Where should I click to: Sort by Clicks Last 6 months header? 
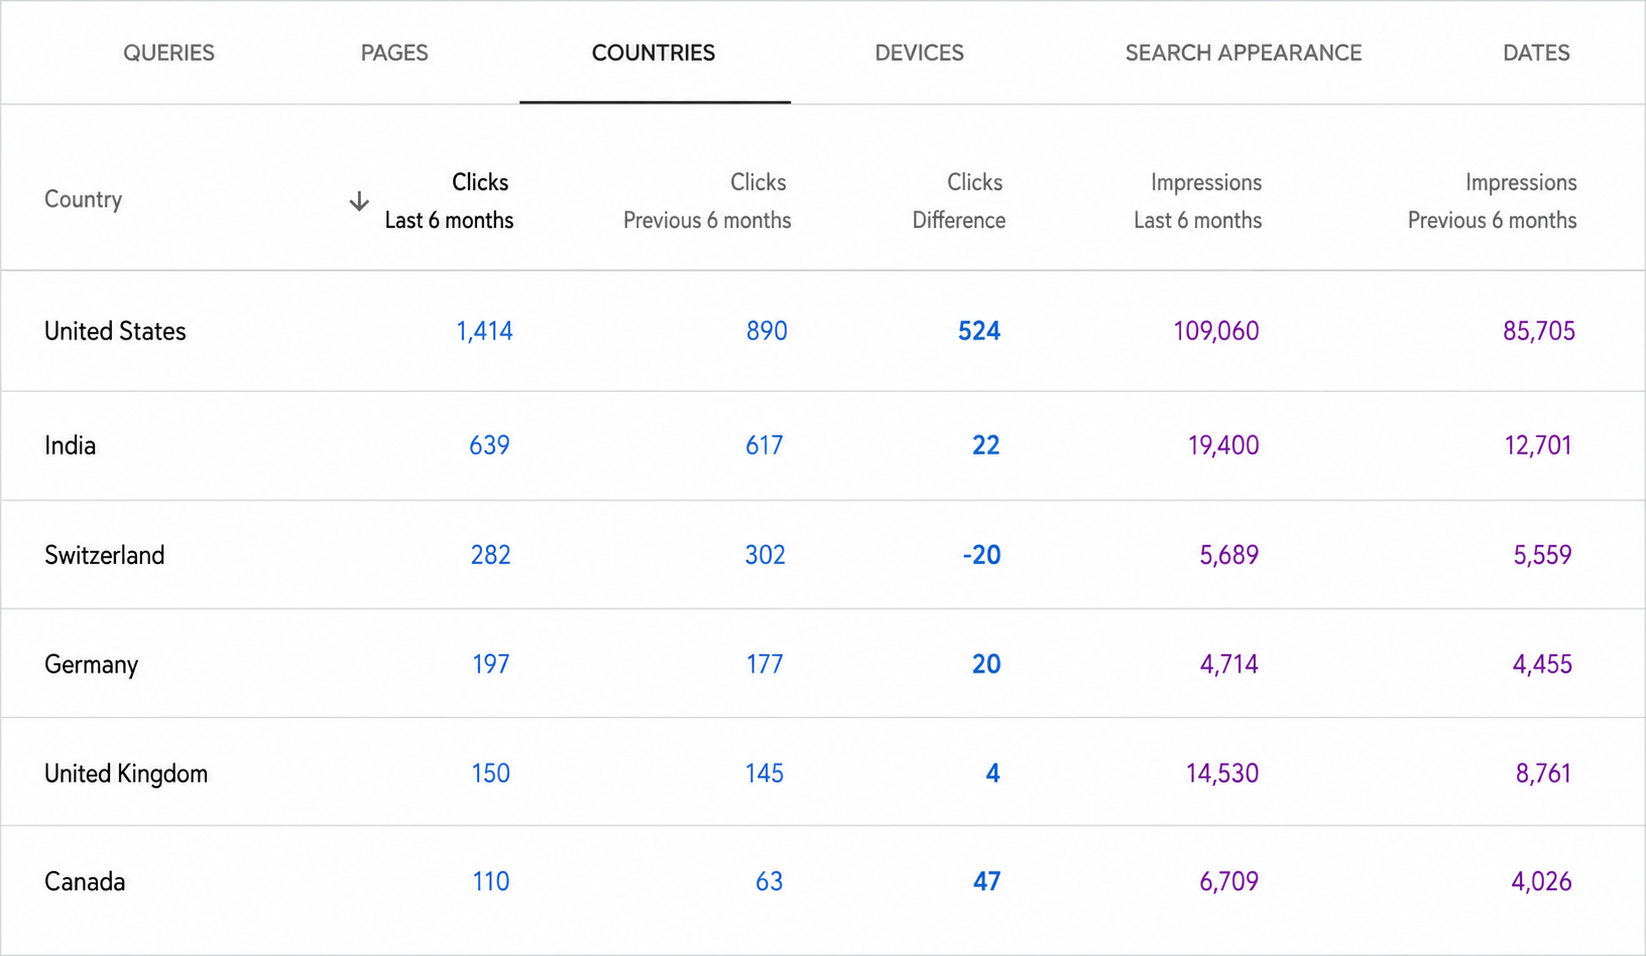click(x=449, y=201)
